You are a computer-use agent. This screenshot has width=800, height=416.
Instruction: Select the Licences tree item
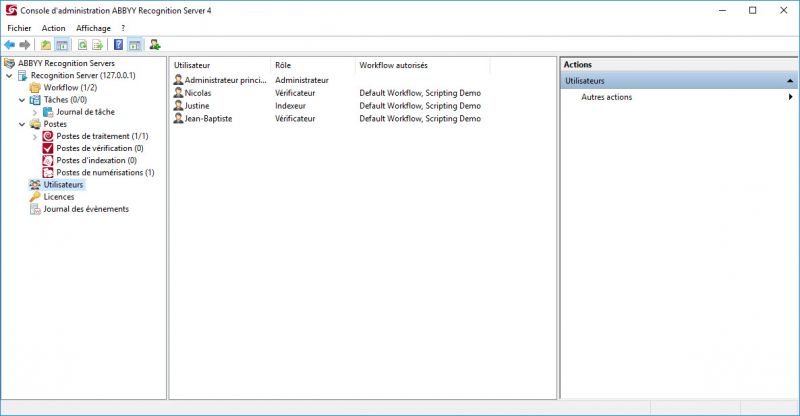coord(59,197)
